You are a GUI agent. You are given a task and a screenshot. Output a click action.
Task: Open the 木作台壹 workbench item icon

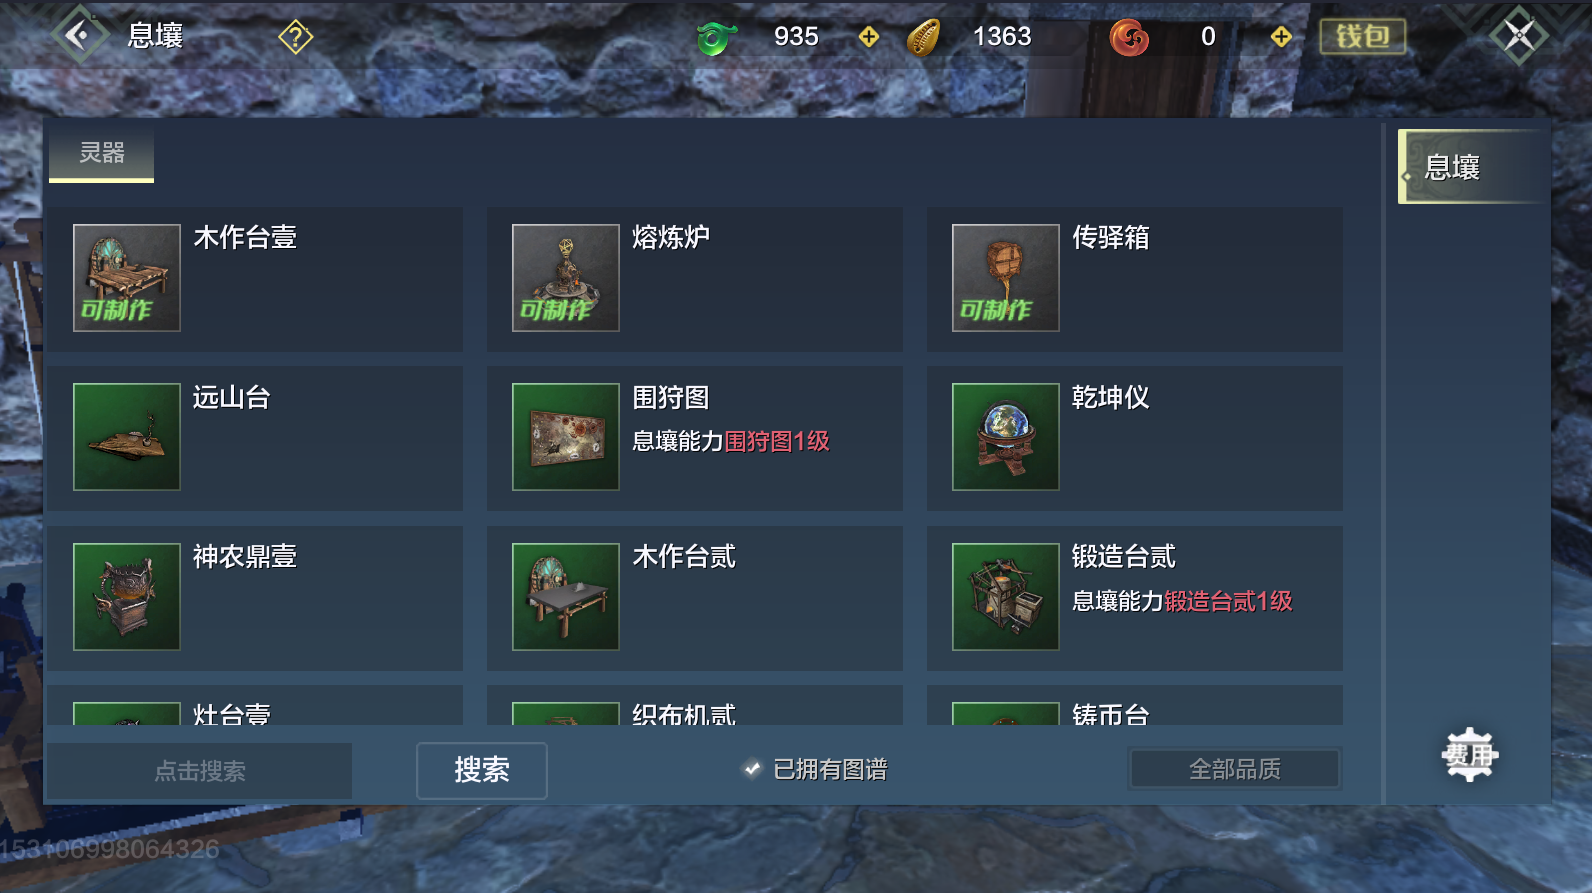127,278
